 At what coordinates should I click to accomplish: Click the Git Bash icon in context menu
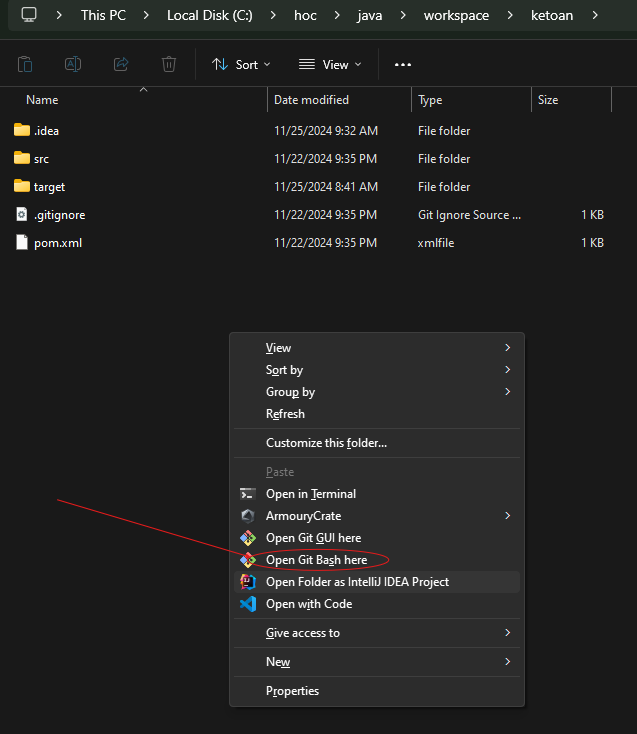pyautogui.click(x=248, y=560)
